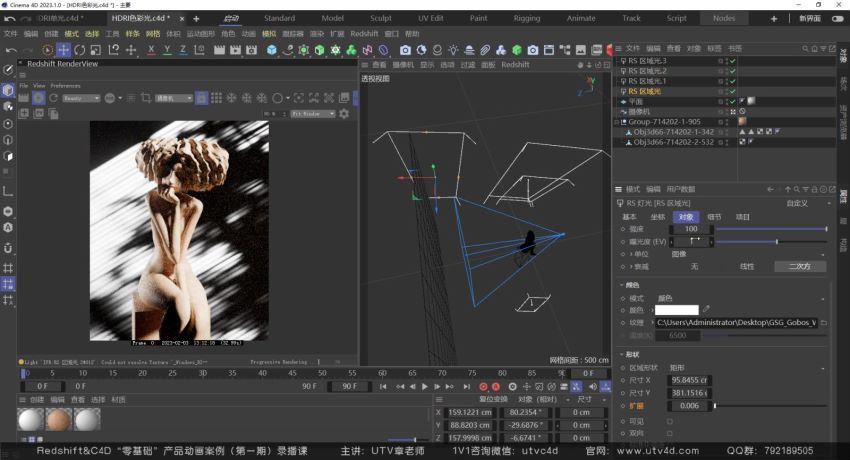
Task: Switch to the Standard layout tab
Action: point(279,18)
